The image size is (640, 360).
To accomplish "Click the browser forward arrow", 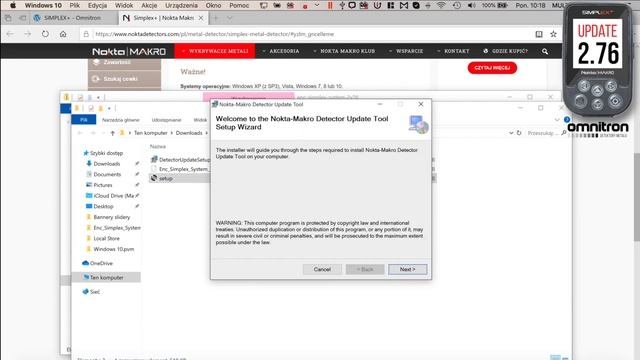I will coord(27,34).
